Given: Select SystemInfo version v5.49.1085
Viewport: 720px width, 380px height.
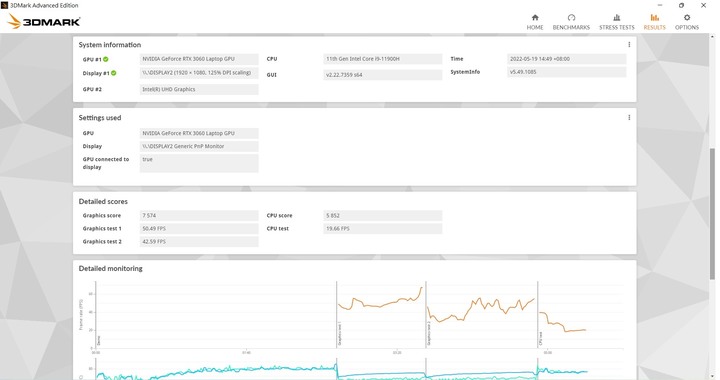Looking at the screenshot, I should (567, 72).
